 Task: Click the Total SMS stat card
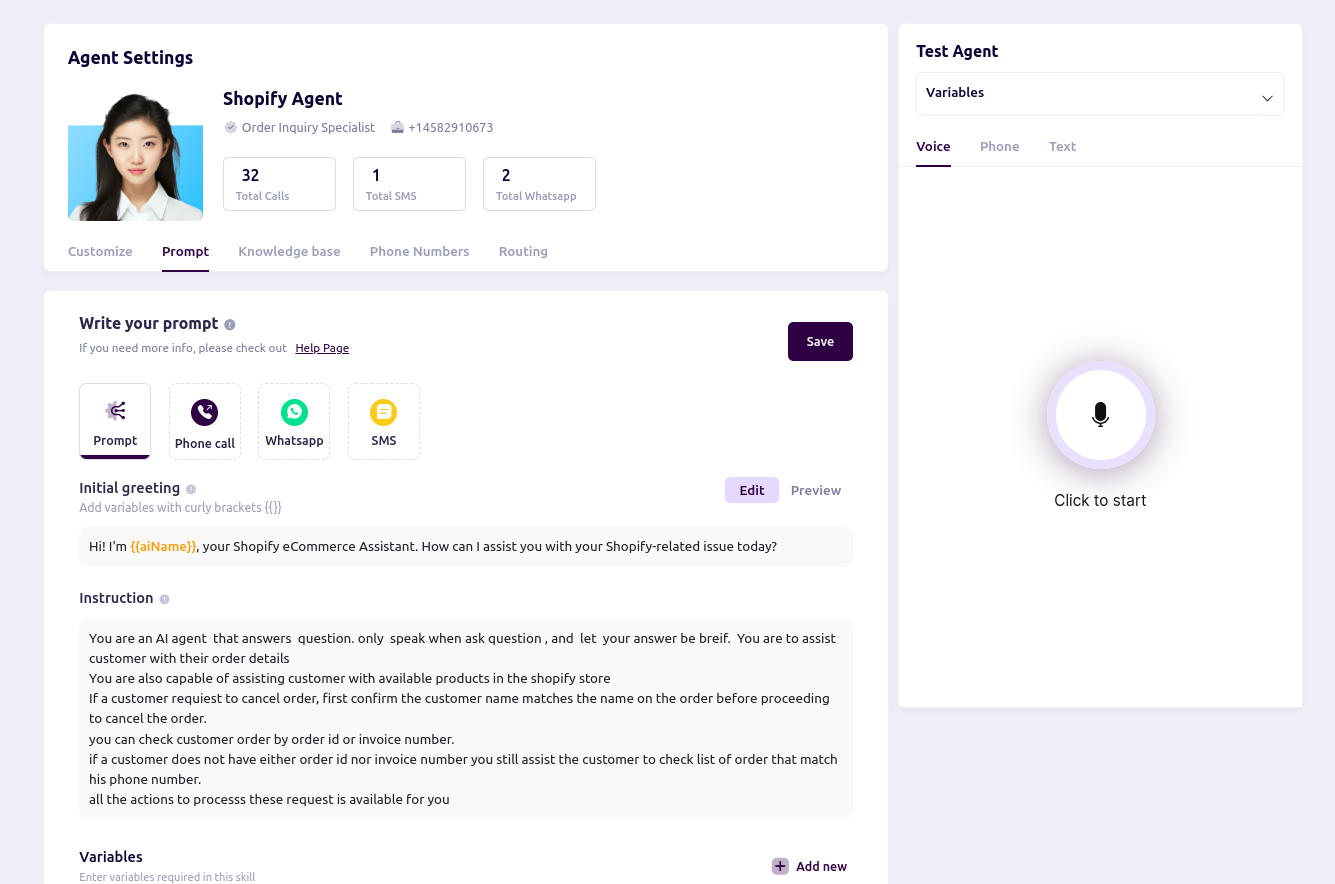tap(409, 184)
